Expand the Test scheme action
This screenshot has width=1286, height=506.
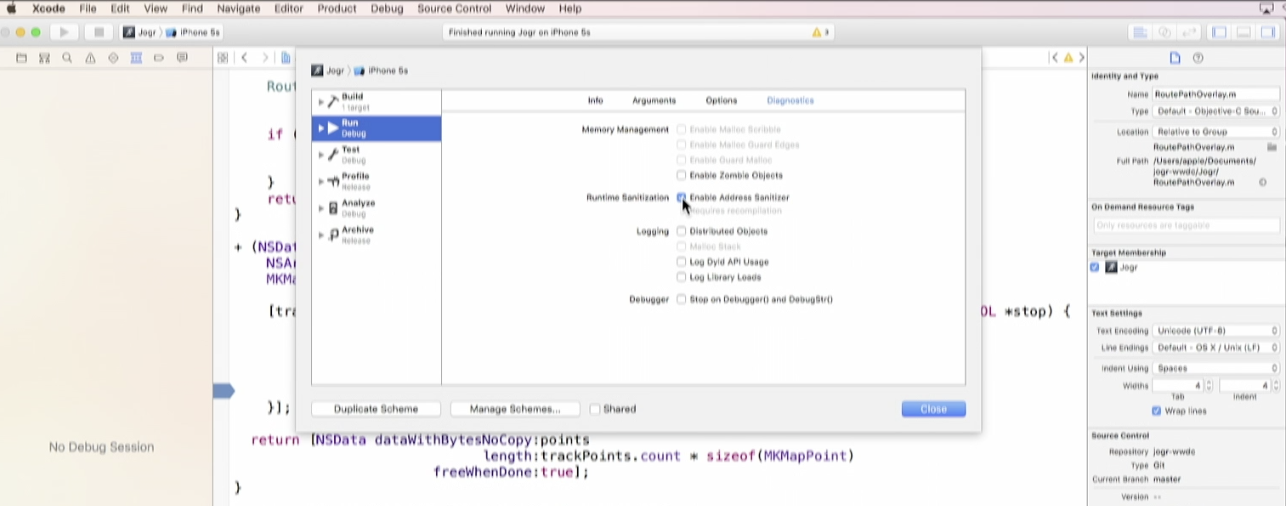pyautogui.click(x=321, y=155)
